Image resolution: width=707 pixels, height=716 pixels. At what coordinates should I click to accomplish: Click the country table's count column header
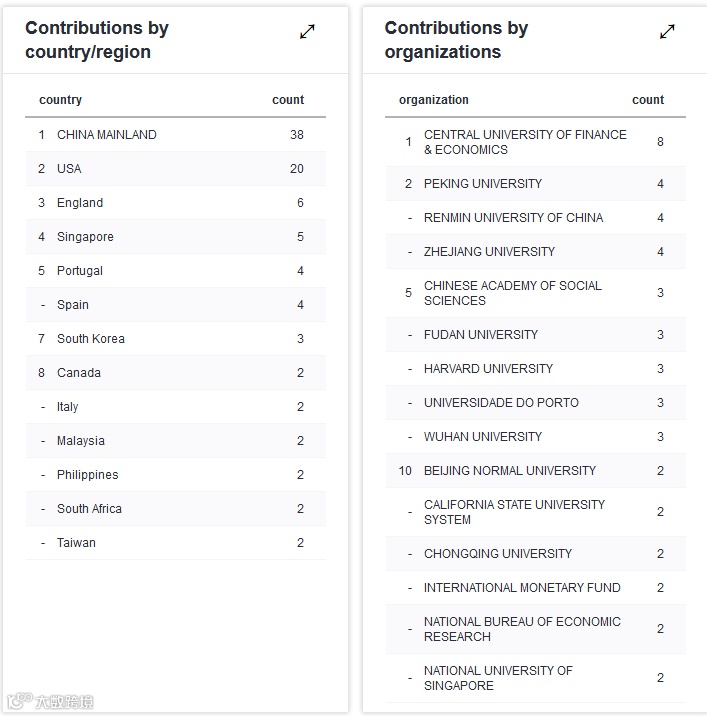tap(288, 100)
